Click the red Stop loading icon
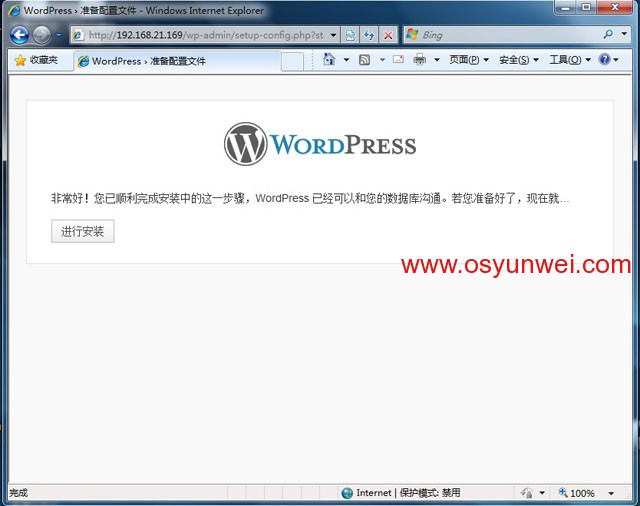 pyautogui.click(x=388, y=35)
